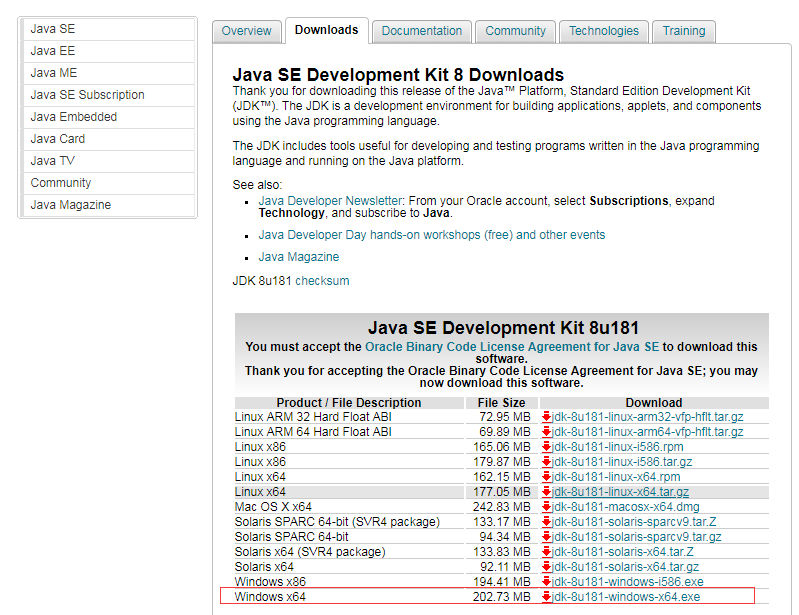Click download arrow beside solaris-sparcv9.tar.gz
The width and height of the screenshot is (799, 615).
coord(546,537)
